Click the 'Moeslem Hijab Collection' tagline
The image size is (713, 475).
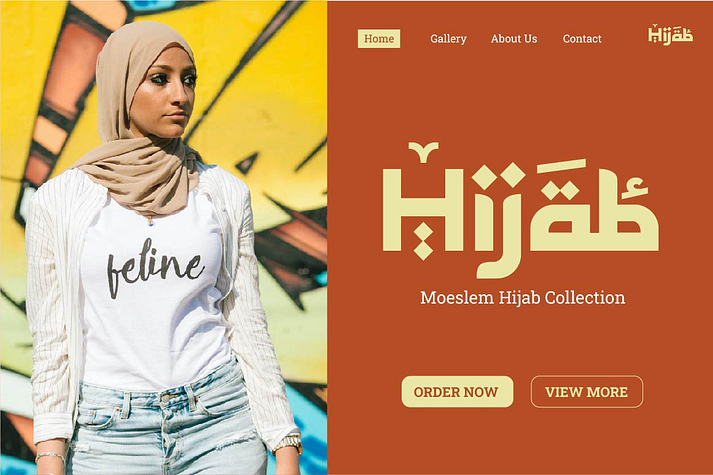pos(522,298)
